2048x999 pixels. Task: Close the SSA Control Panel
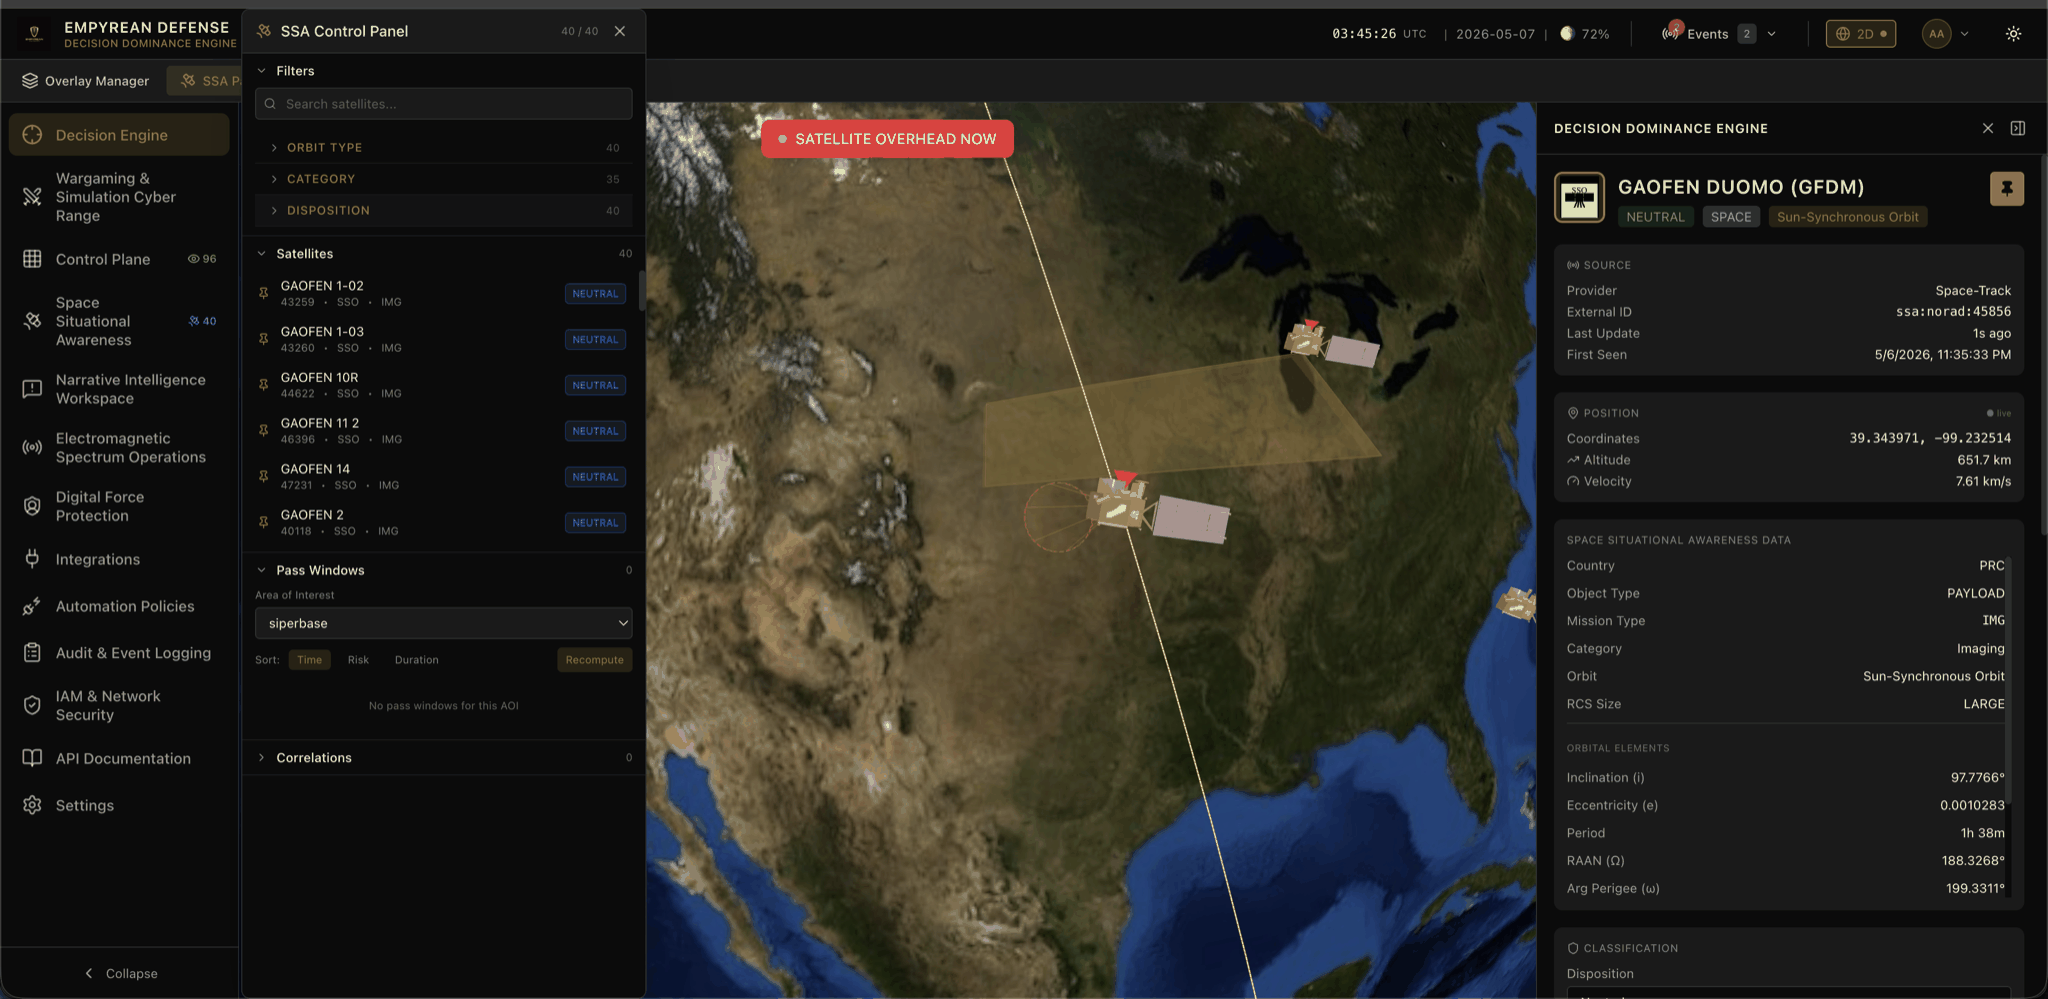620,31
